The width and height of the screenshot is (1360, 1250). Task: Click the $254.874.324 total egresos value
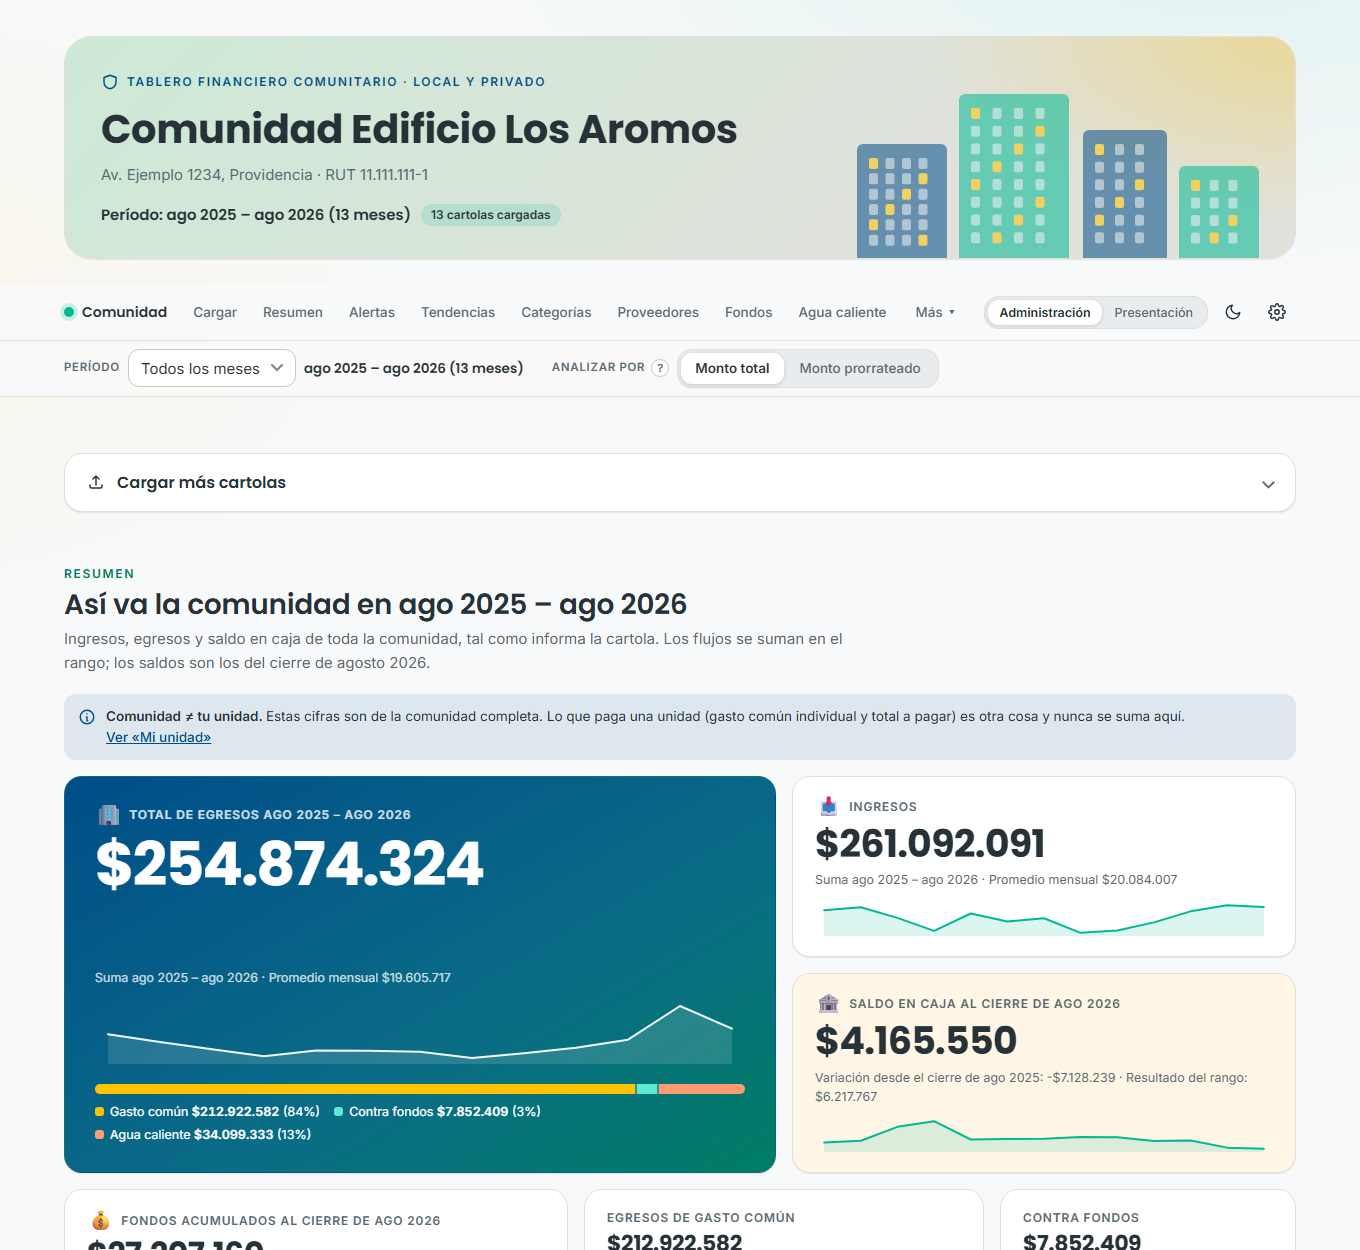[x=290, y=863]
